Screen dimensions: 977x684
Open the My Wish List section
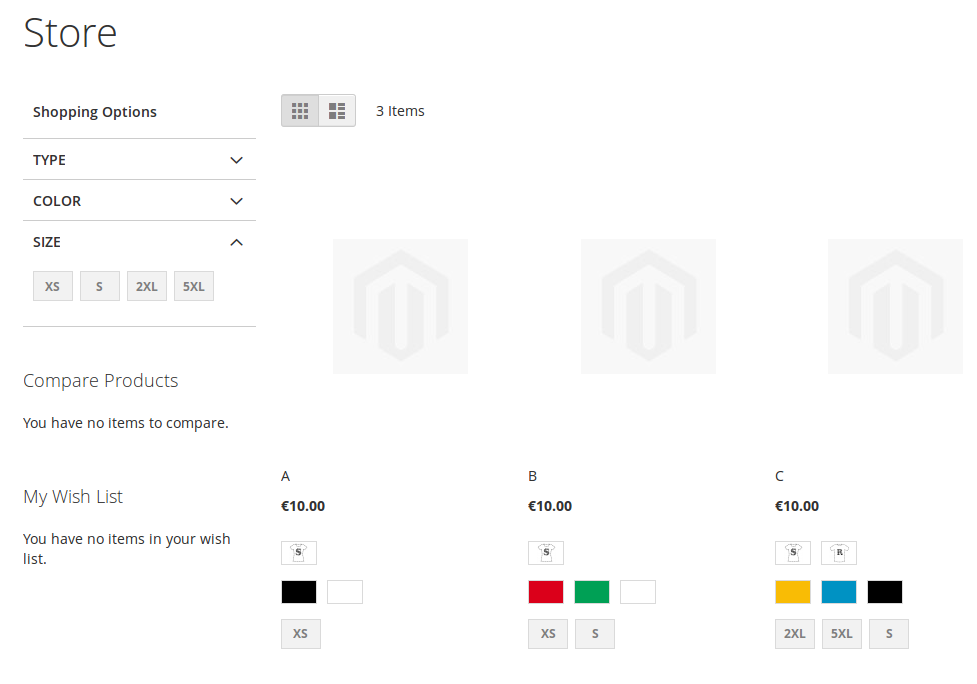tap(72, 497)
